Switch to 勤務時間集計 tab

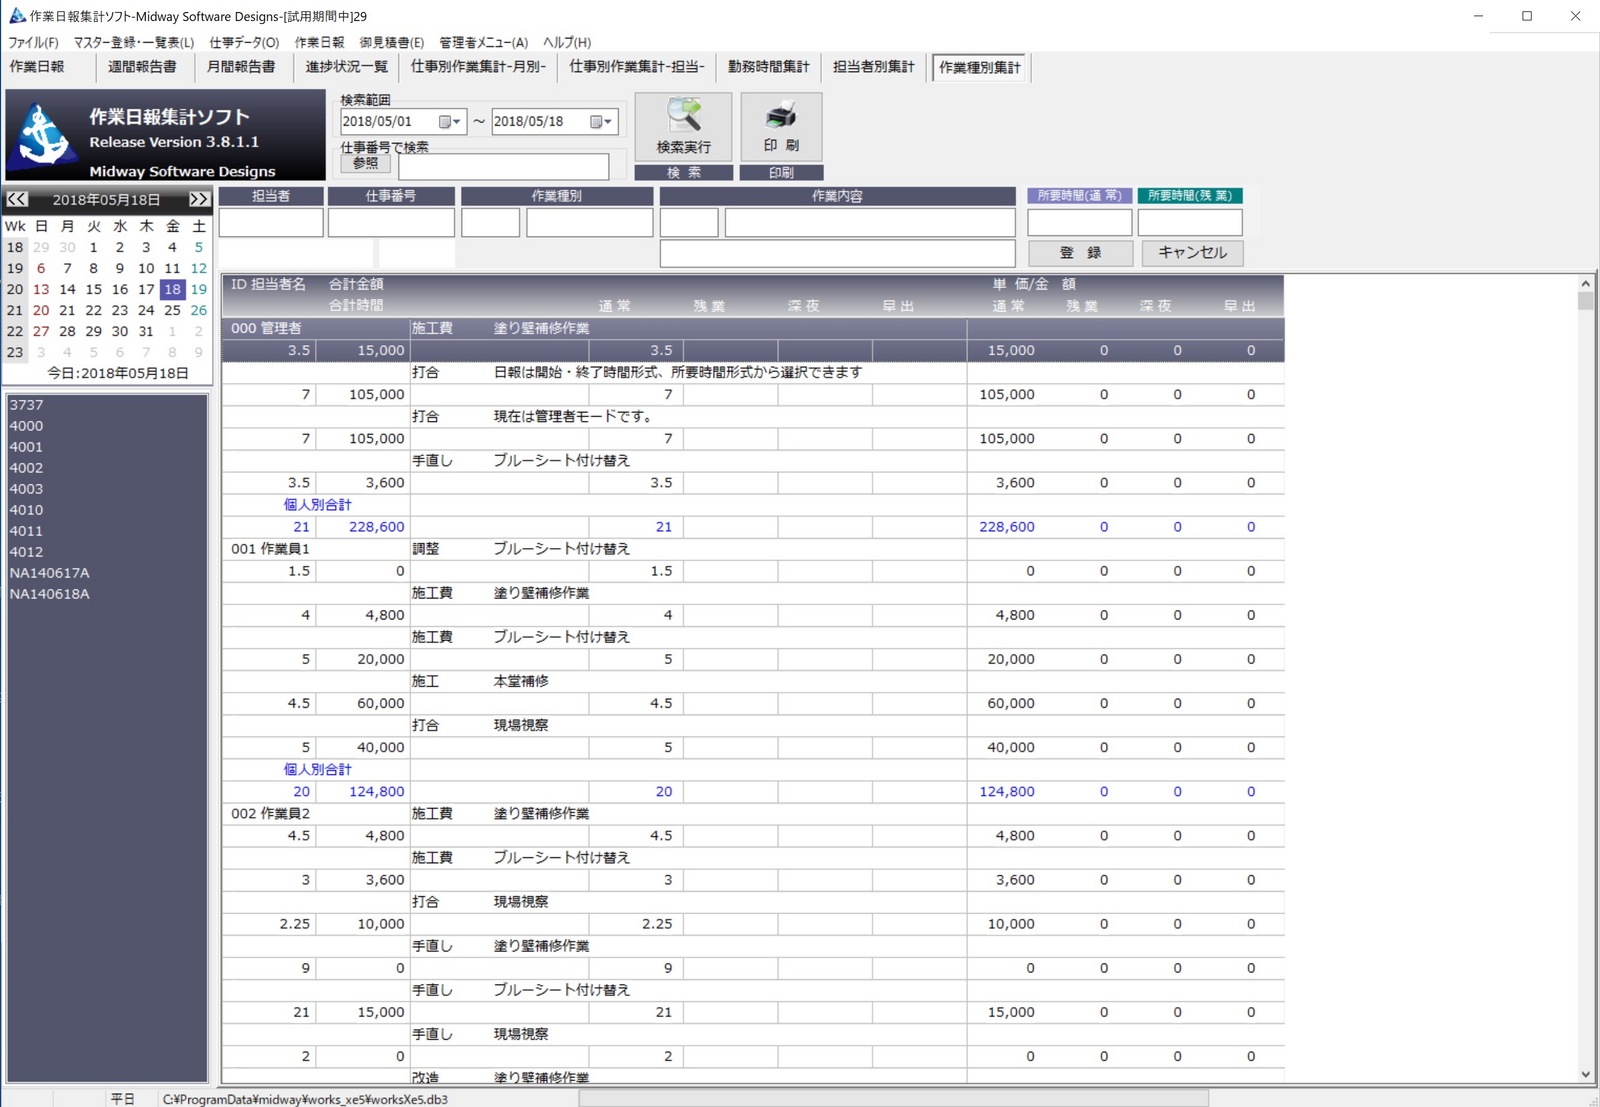pyautogui.click(x=769, y=67)
